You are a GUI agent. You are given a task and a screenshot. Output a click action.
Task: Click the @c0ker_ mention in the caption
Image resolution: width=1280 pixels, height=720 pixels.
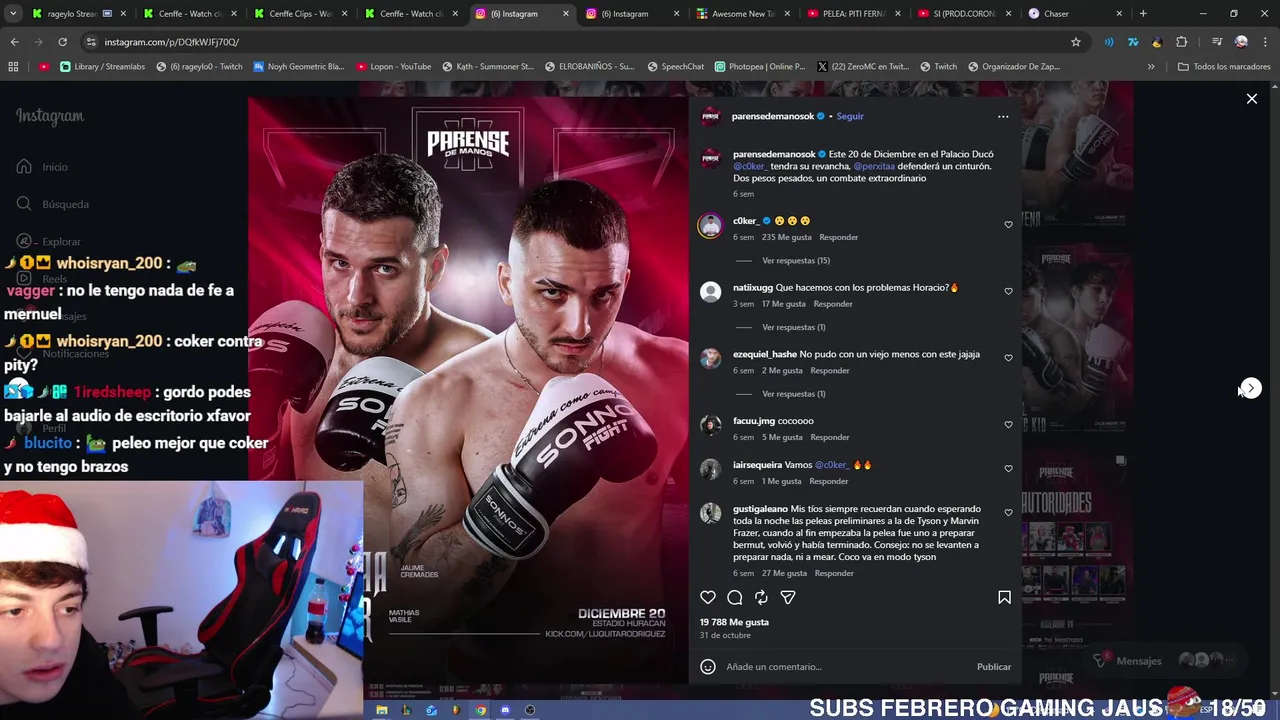click(x=749, y=166)
